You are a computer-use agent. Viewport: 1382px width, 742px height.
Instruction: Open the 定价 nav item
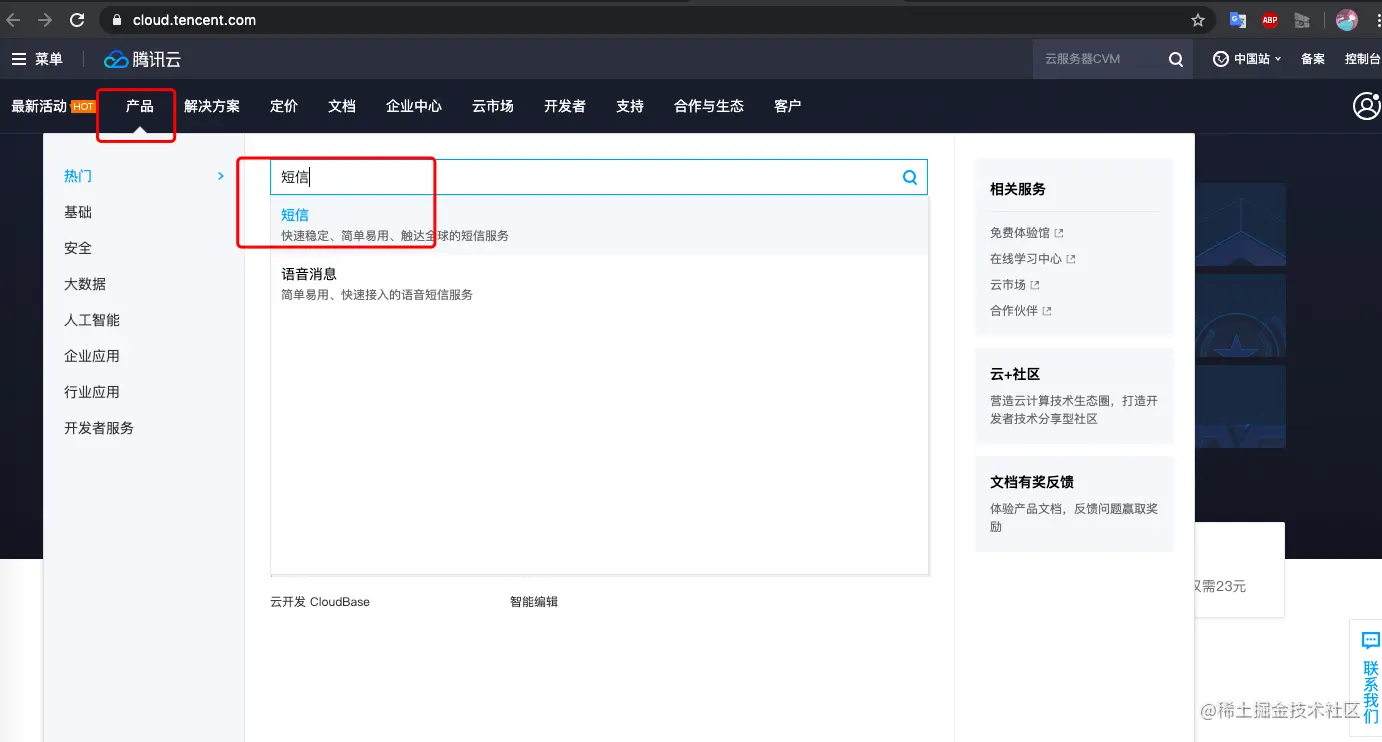[284, 106]
